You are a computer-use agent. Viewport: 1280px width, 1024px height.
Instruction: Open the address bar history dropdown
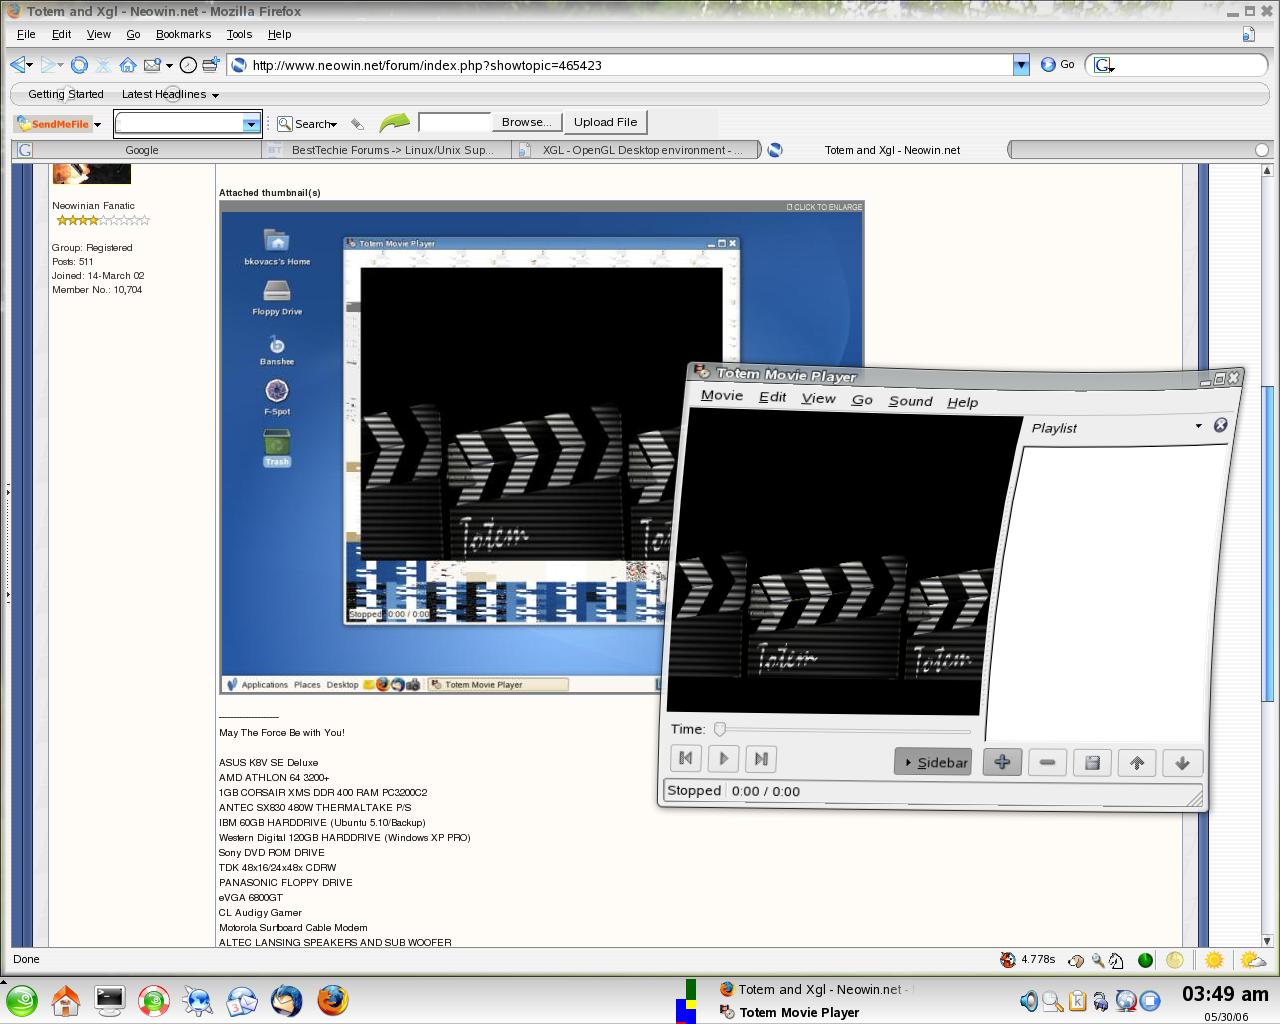1021,65
